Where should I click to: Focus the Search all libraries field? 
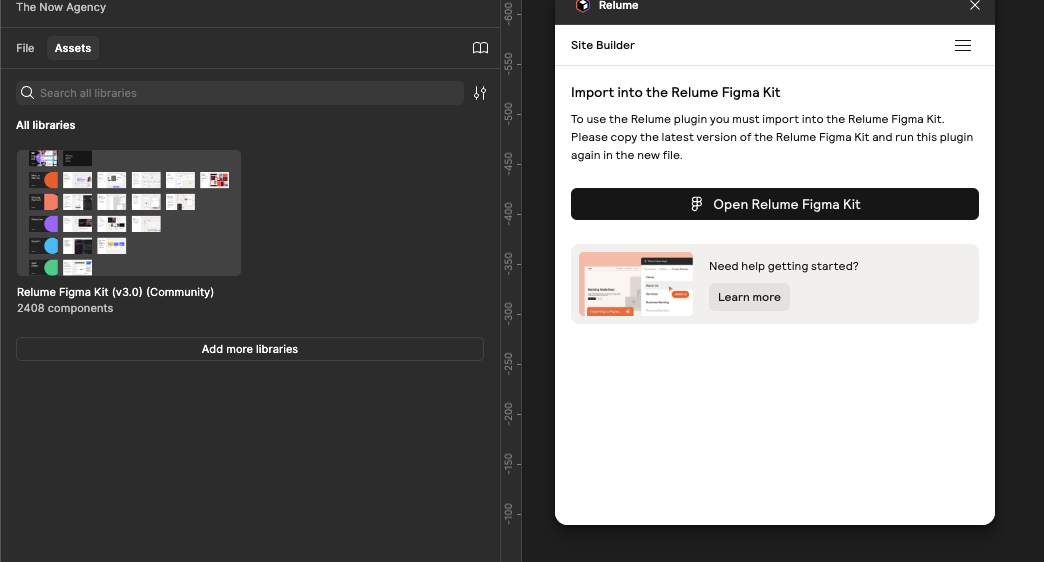point(240,93)
